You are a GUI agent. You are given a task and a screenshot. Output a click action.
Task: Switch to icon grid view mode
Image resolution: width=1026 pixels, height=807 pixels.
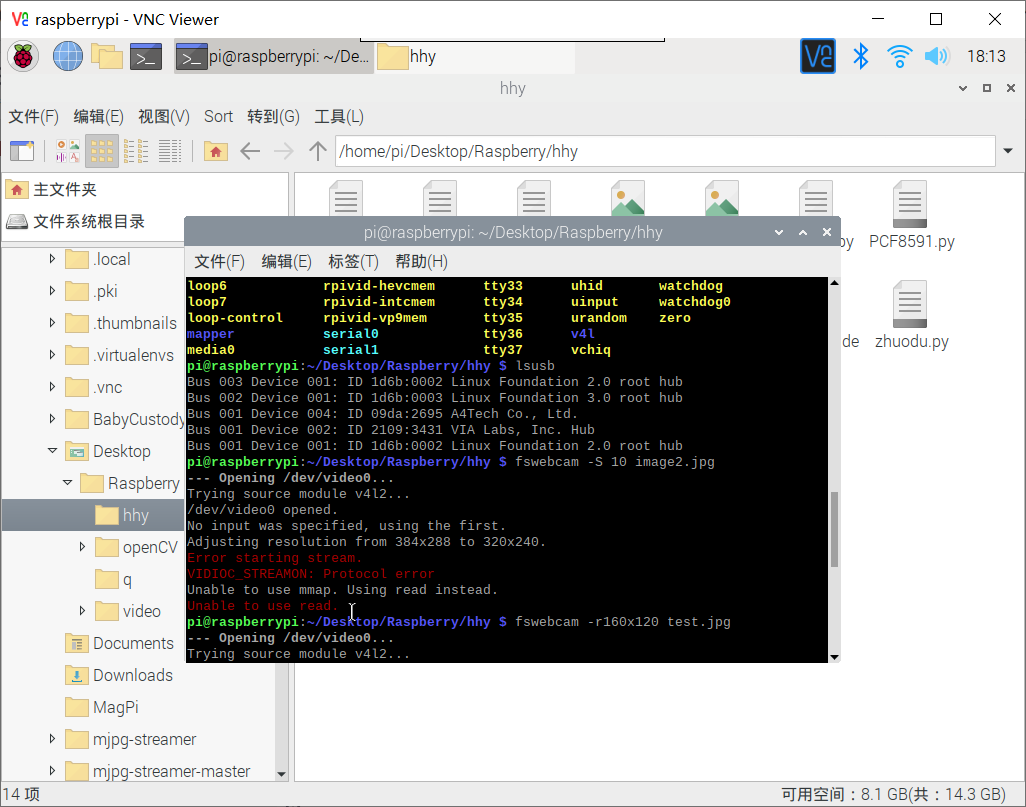coord(101,151)
